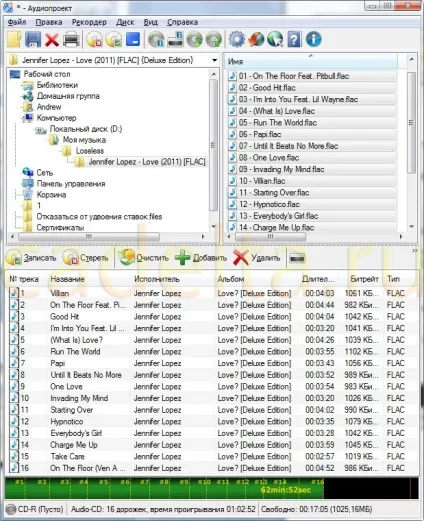
Task: Open settings with the gear toolbar icon
Action: (x=237, y=39)
